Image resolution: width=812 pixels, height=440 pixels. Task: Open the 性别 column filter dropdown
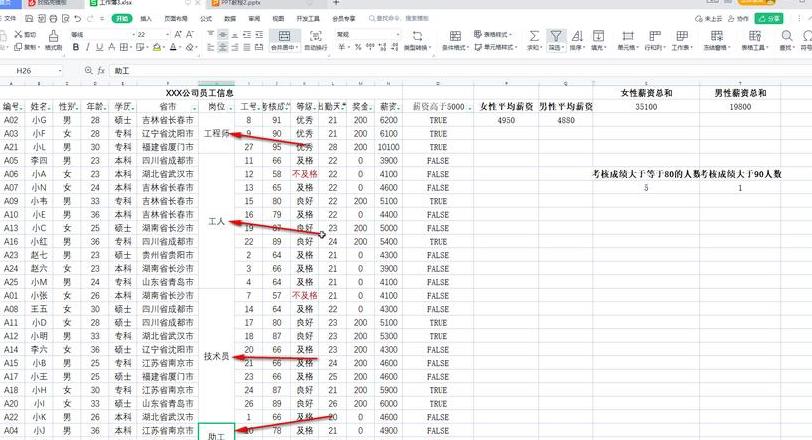77,108
